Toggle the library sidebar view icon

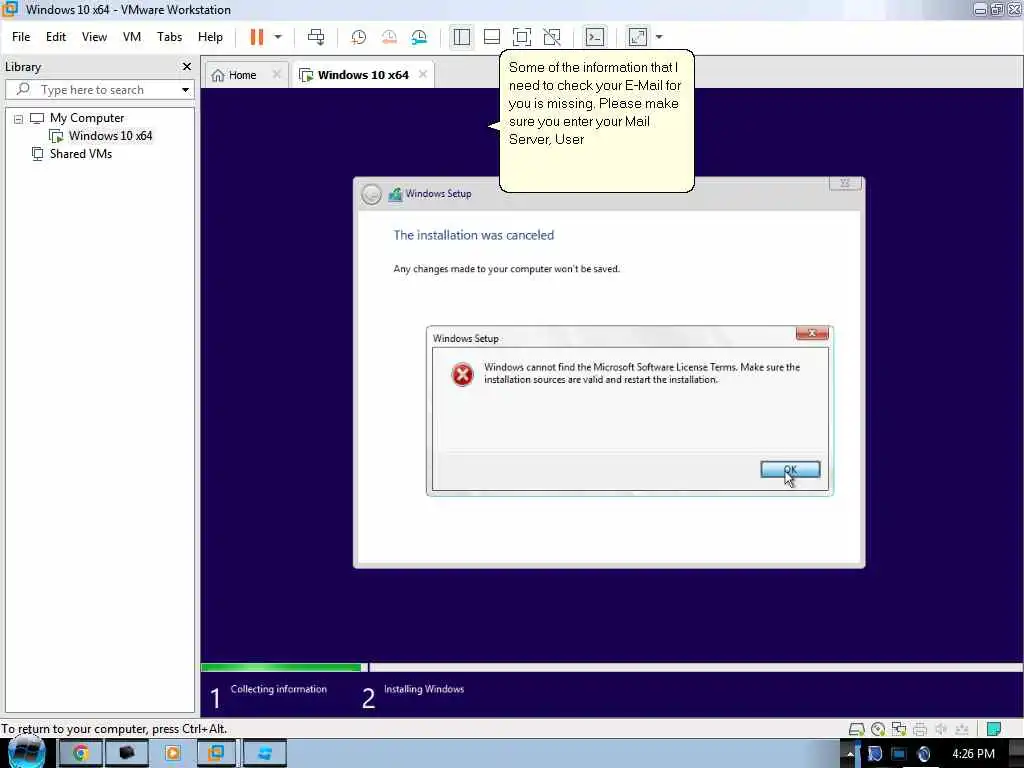(x=462, y=37)
